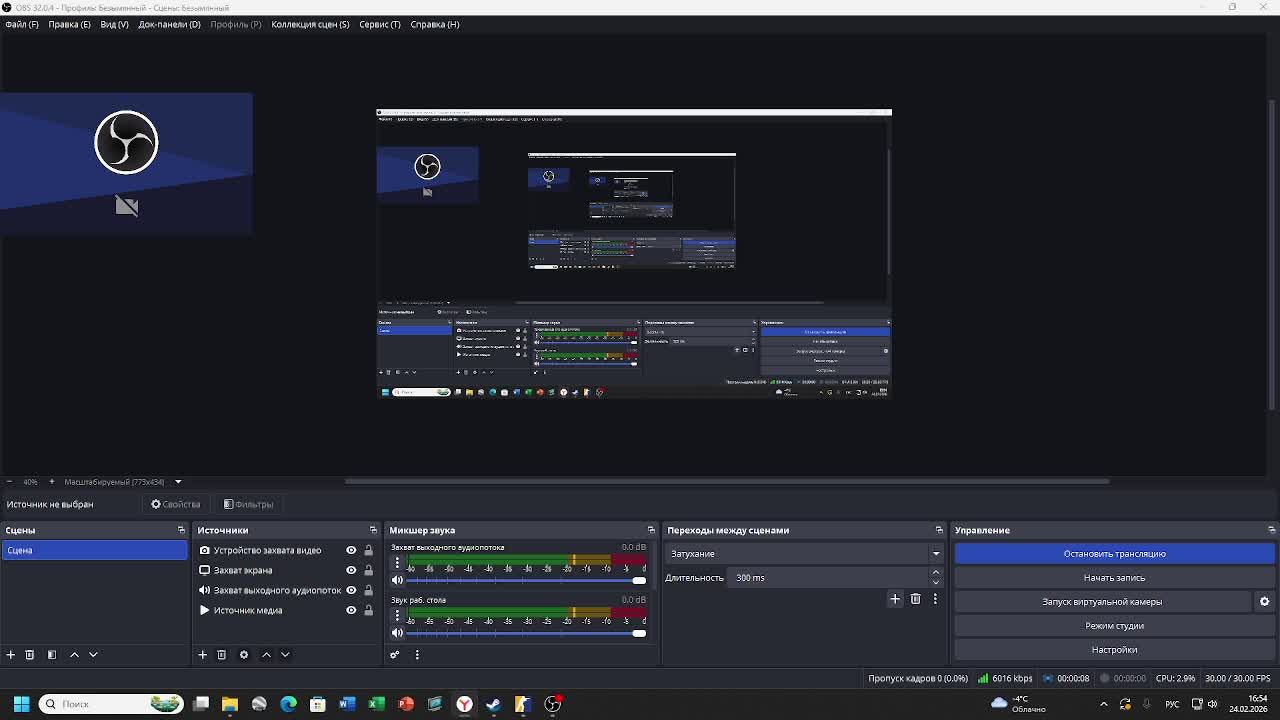Toggle lock on Захват выходного аудиопотока source

click(x=368, y=590)
